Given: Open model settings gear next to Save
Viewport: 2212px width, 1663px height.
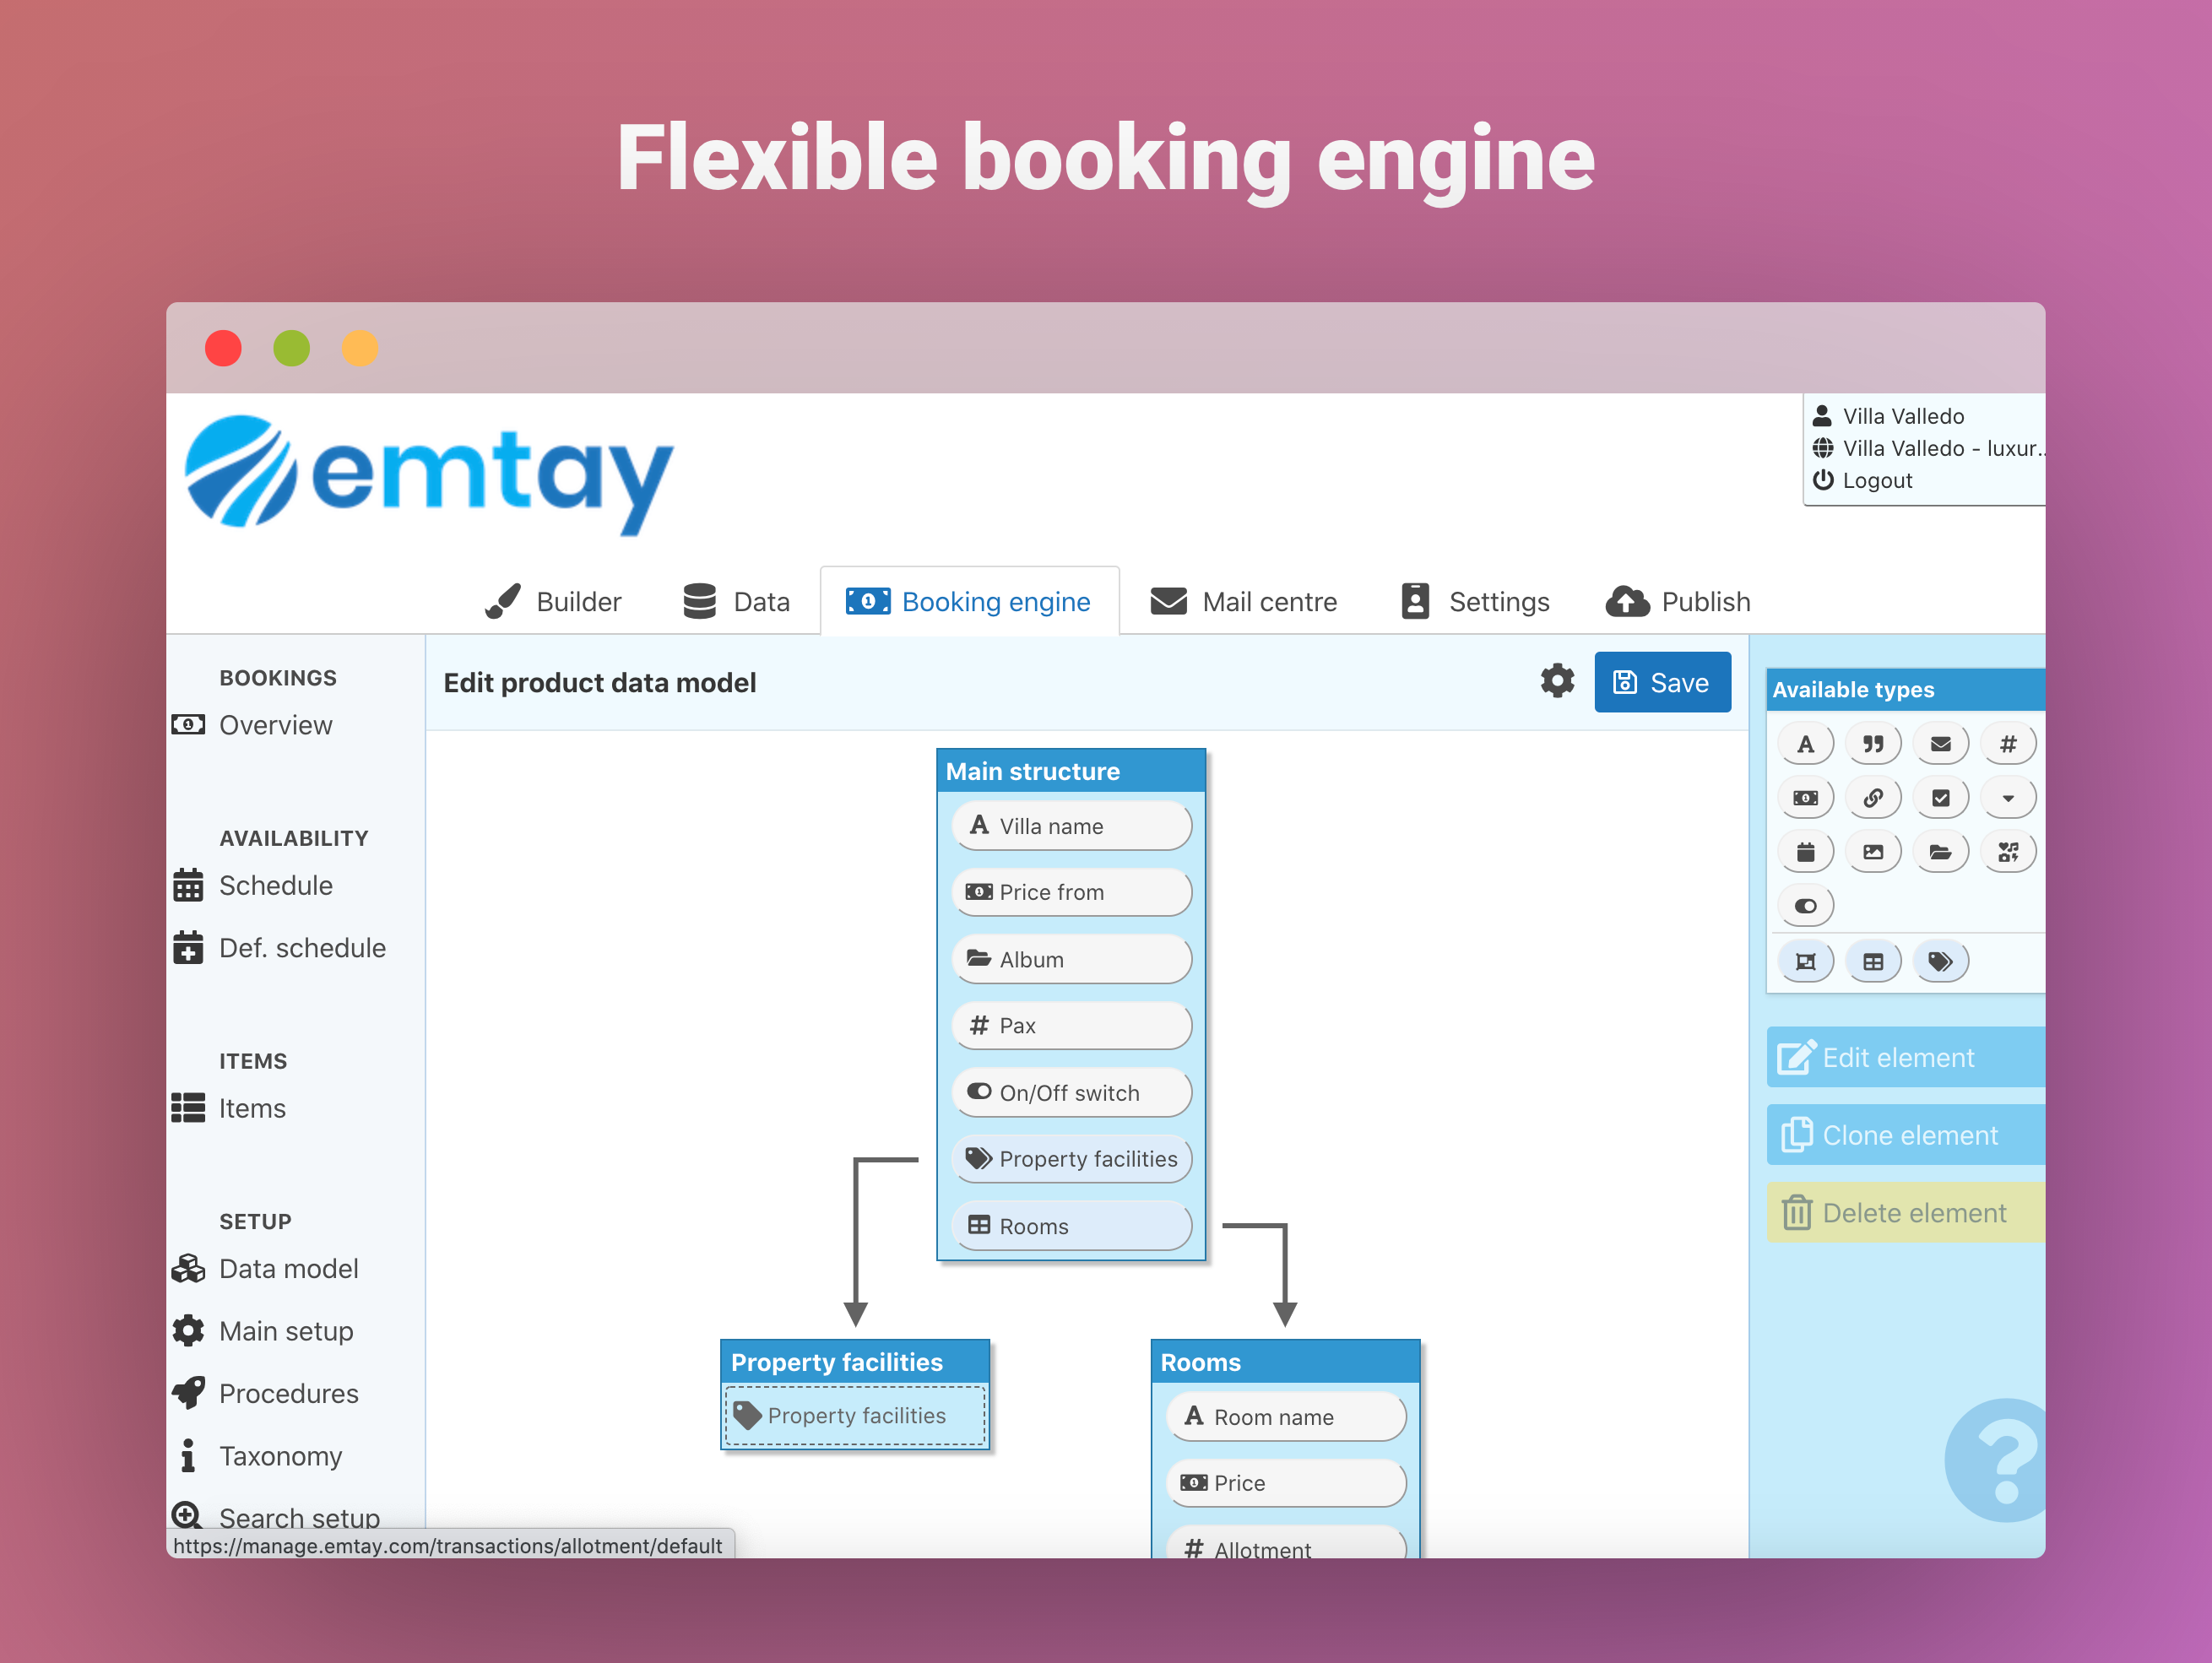Looking at the screenshot, I should [x=1557, y=682].
